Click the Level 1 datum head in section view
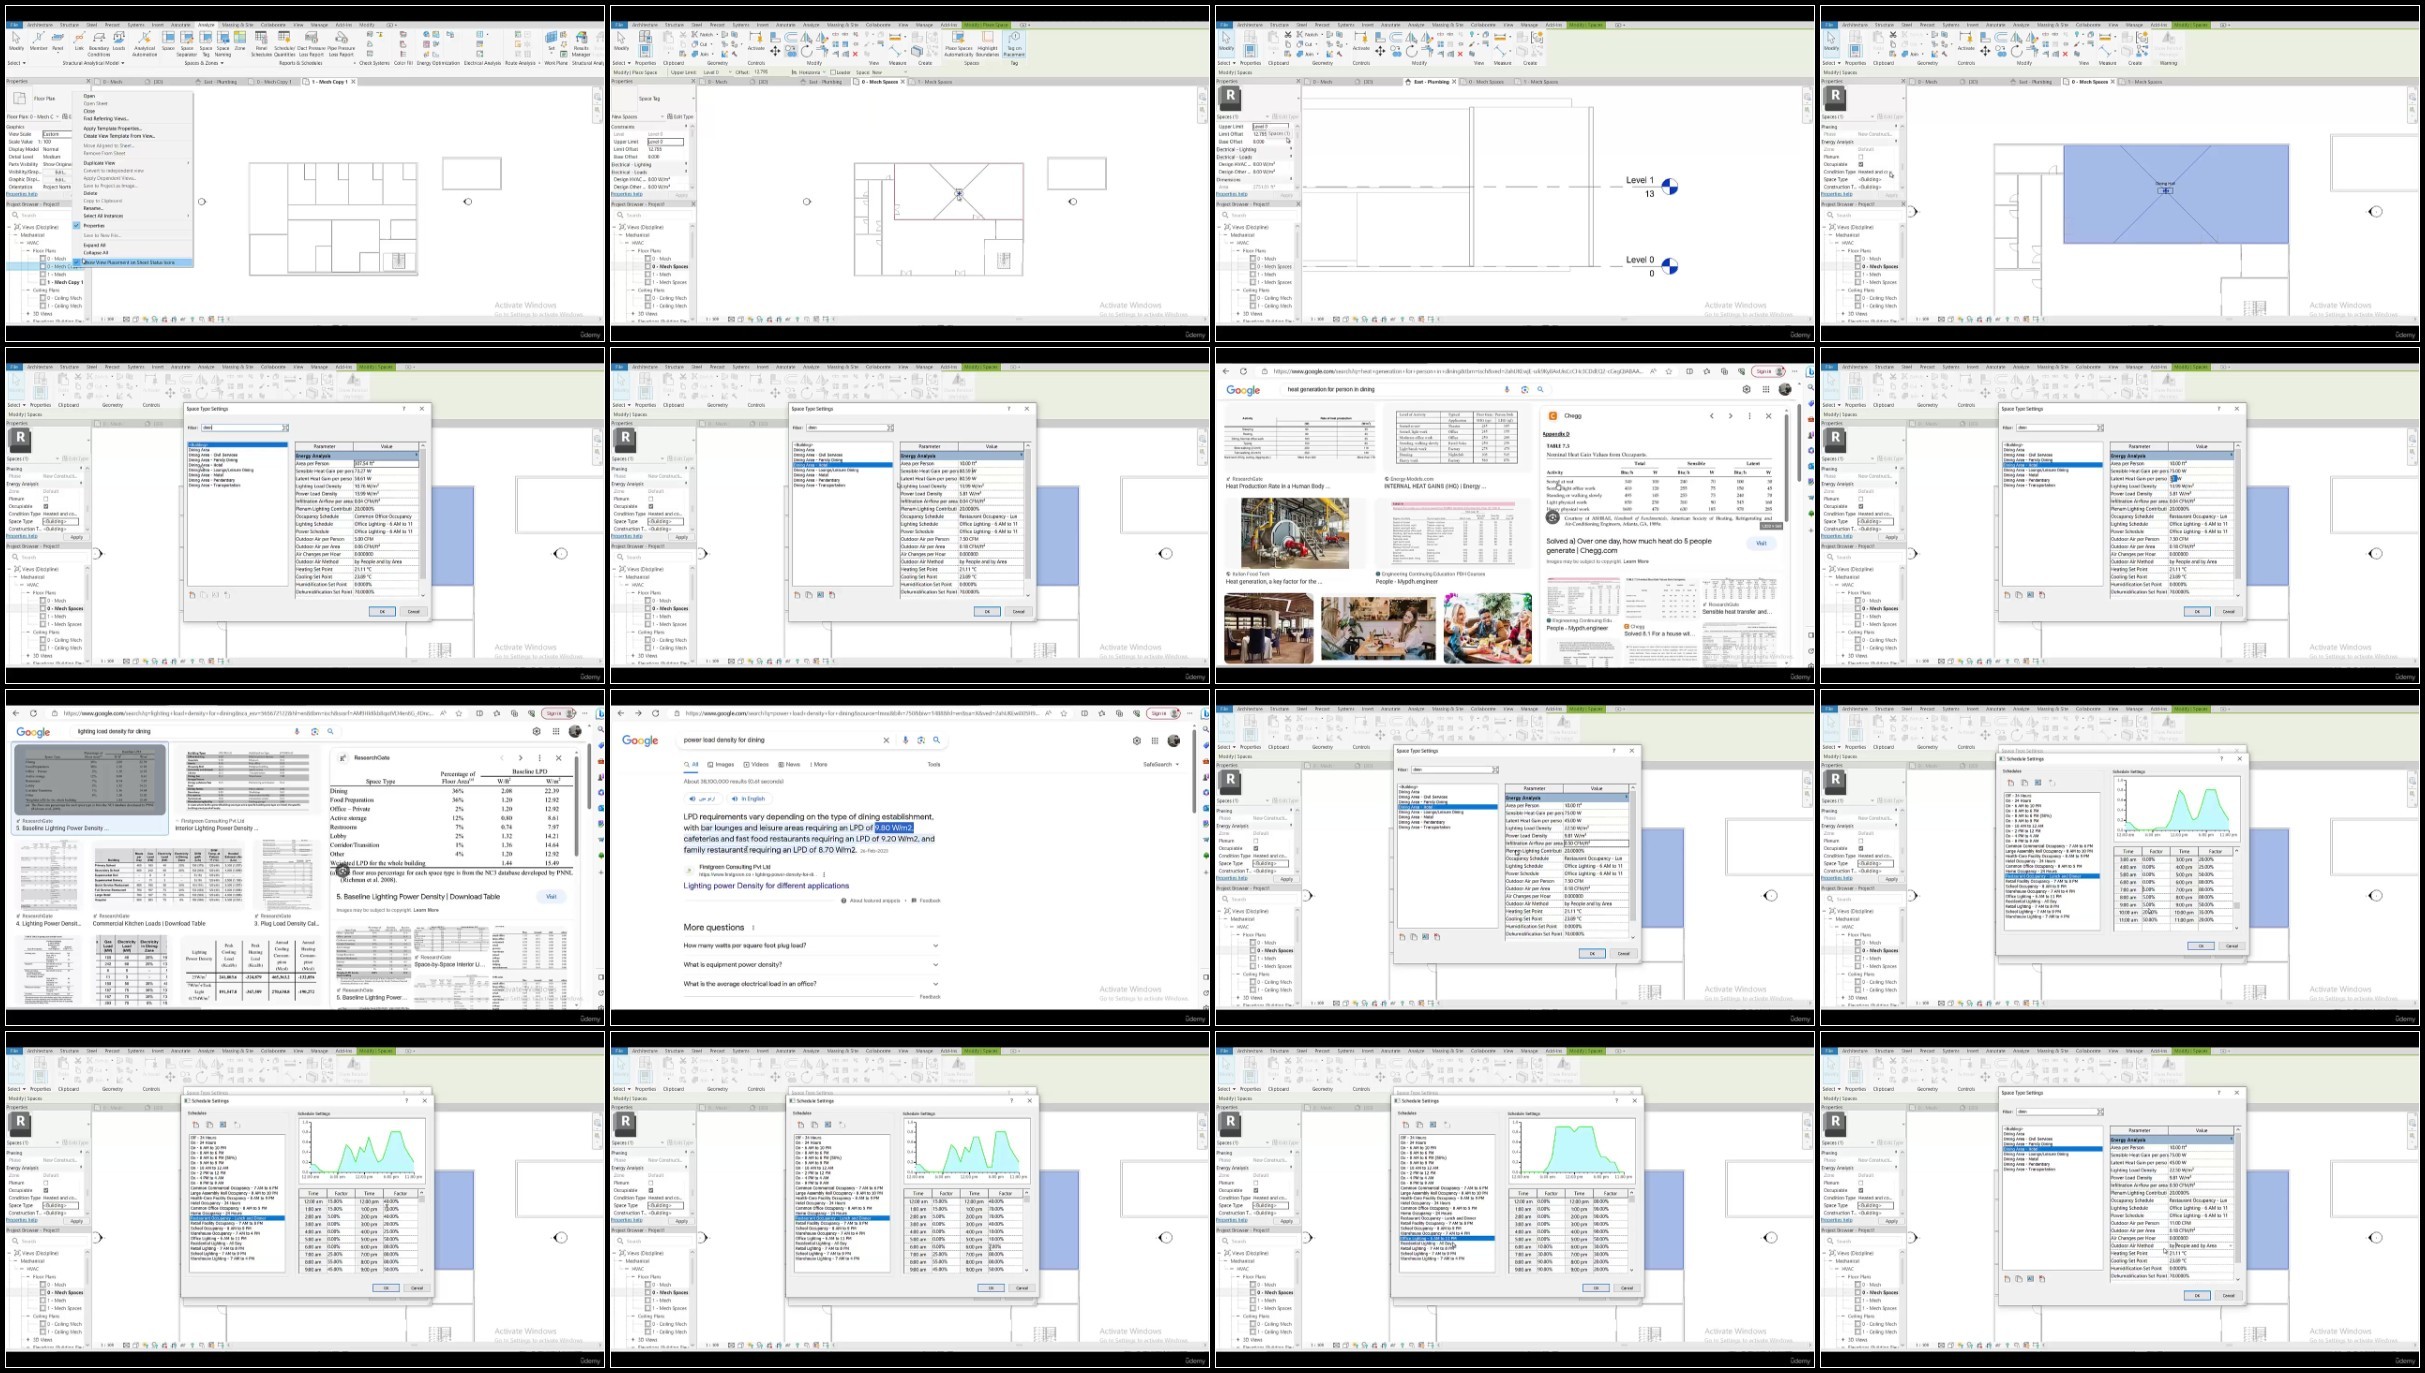2425x1373 pixels. coord(1669,186)
